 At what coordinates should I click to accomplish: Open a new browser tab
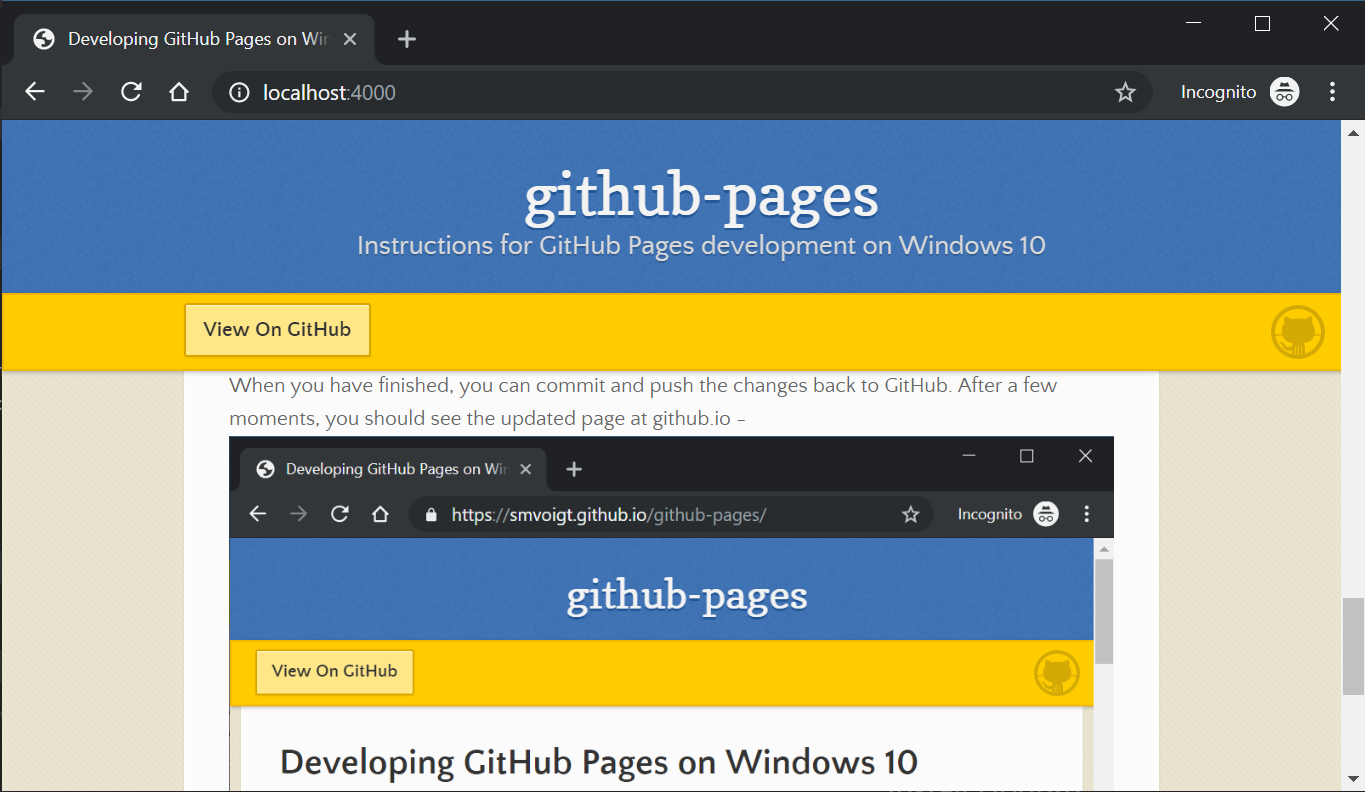[406, 39]
